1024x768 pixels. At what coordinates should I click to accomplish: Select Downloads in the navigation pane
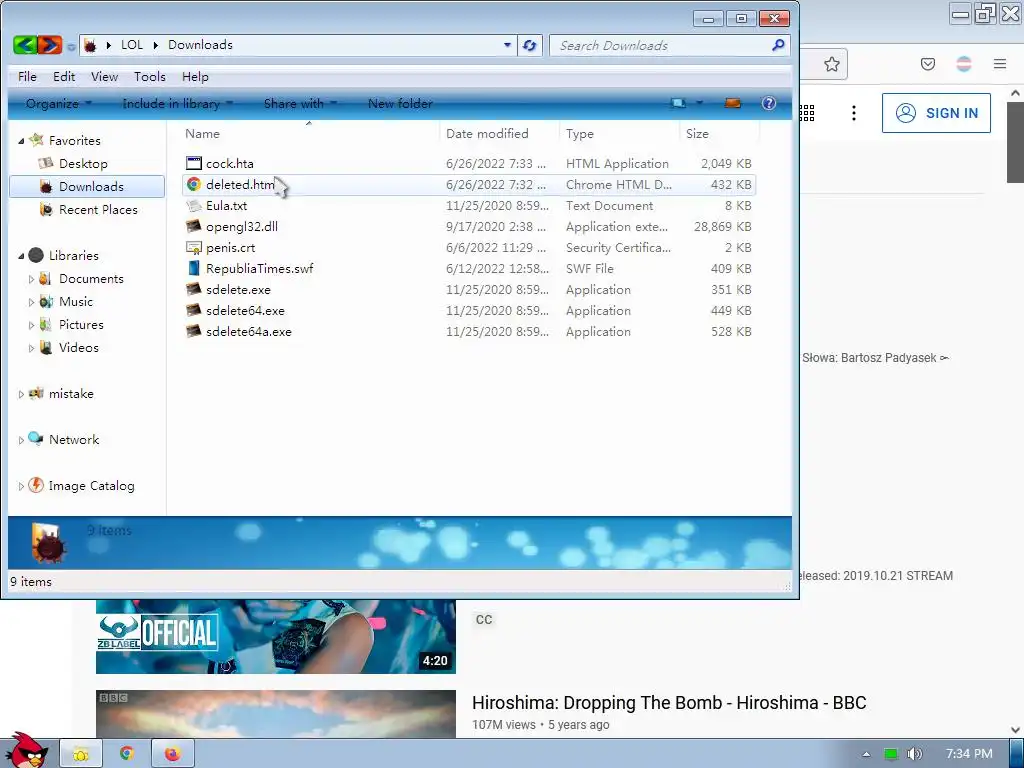coord(87,186)
